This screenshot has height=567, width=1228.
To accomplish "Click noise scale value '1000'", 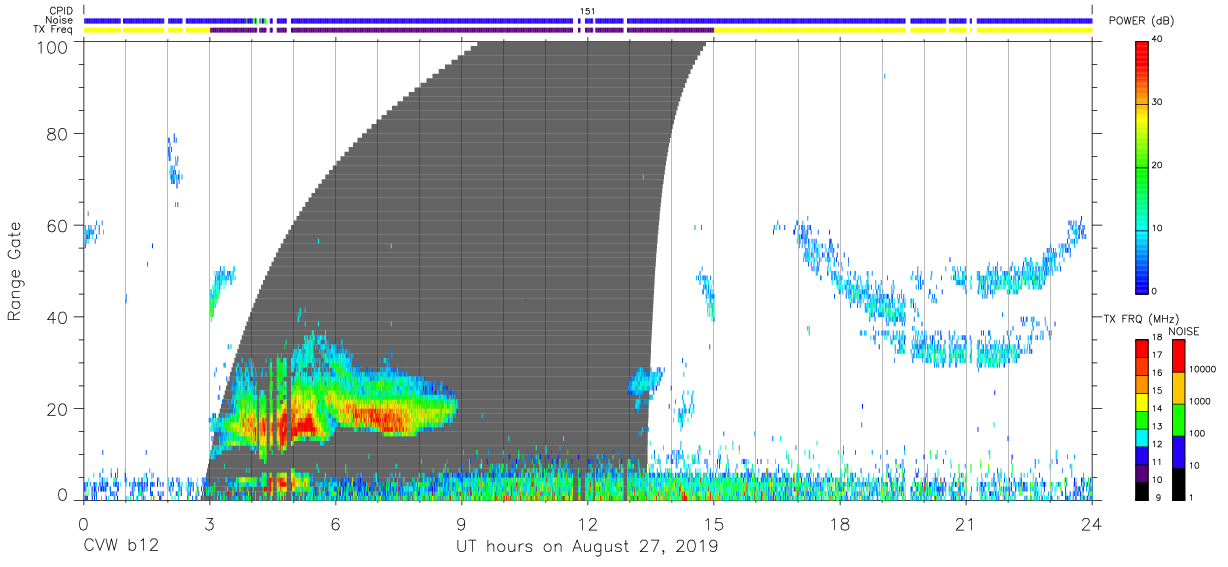I will click(1200, 401).
